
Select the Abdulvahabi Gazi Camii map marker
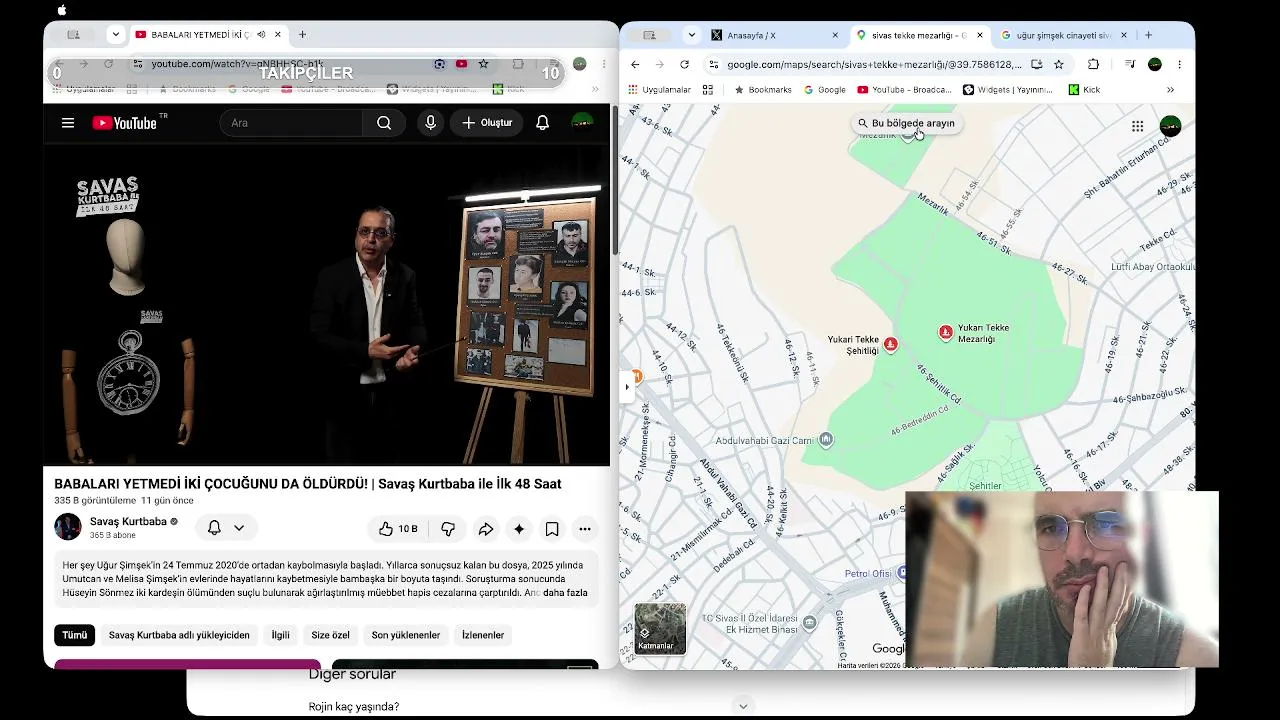[825, 440]
